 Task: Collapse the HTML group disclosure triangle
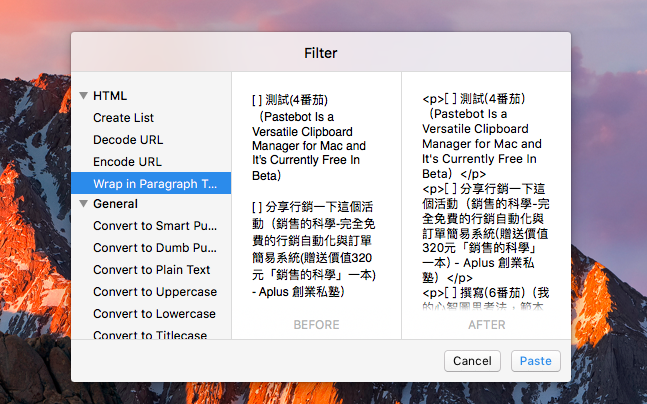84,96
